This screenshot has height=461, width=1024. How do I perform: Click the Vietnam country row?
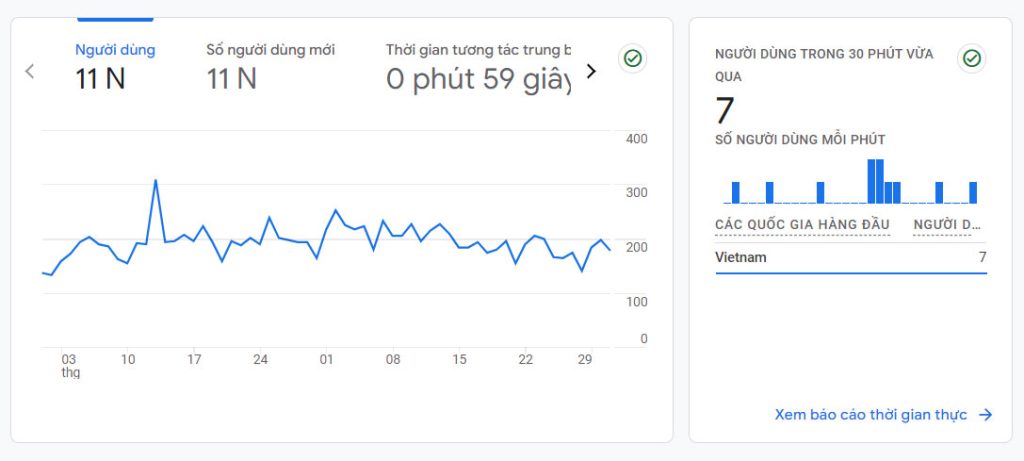click(x=851, y=257)
